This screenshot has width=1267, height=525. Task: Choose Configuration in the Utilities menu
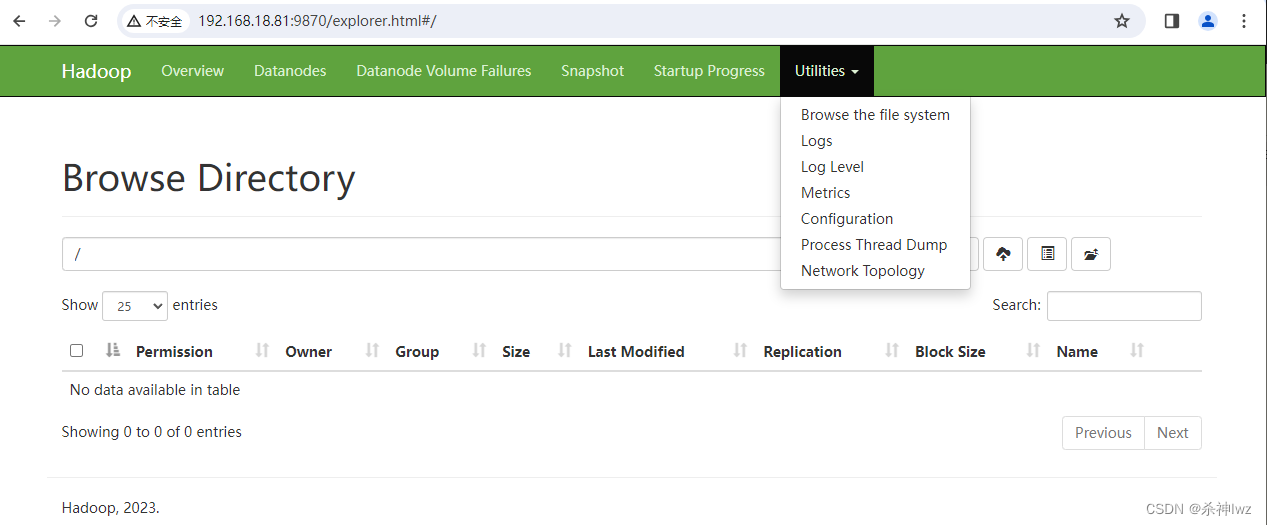pos(847,219)
